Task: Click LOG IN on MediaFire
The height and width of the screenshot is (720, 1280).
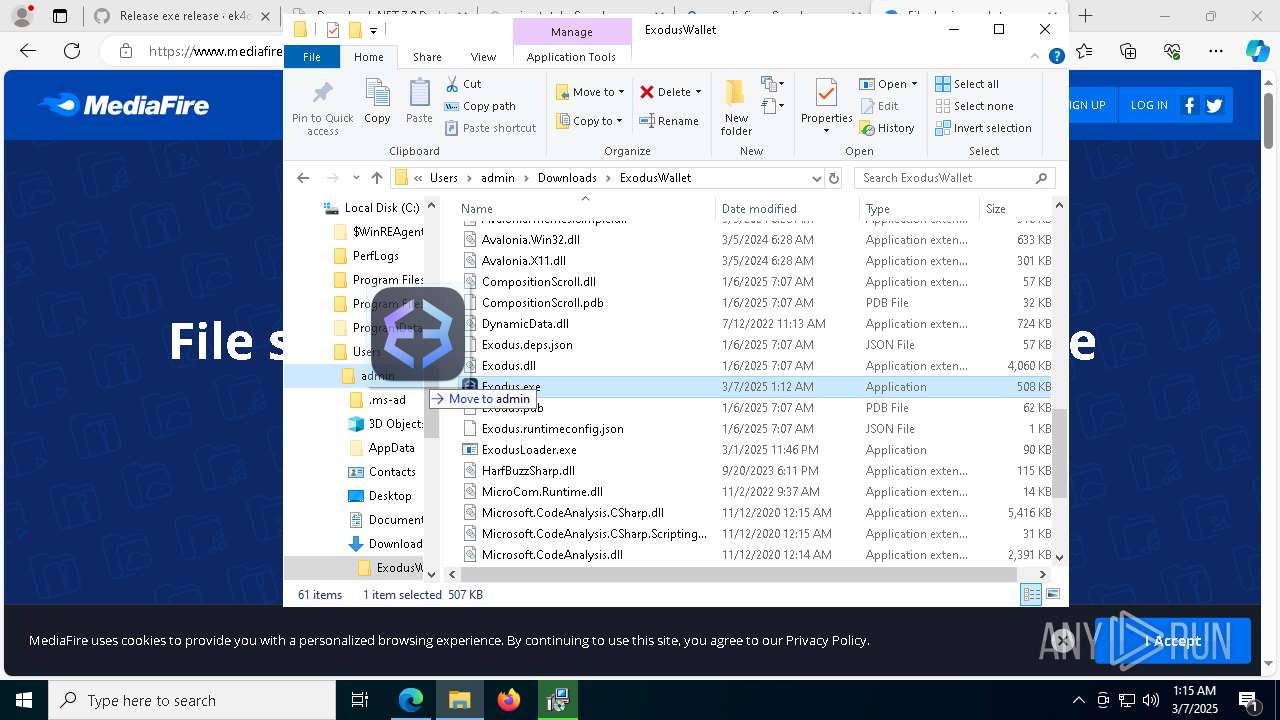Action: 1149,105
